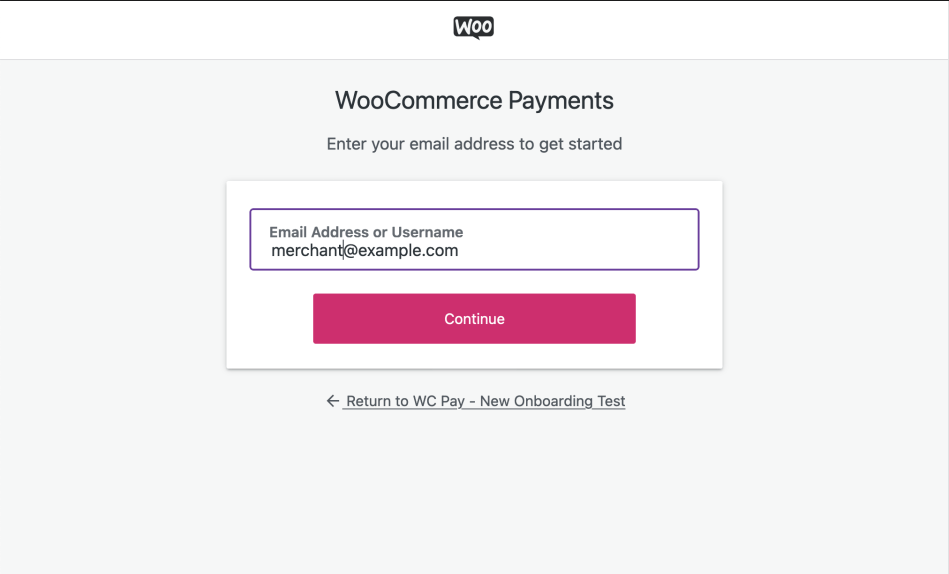Click the 'WC Pay' text in the return link
Viewport: 949px width, 574px height.
440,401
